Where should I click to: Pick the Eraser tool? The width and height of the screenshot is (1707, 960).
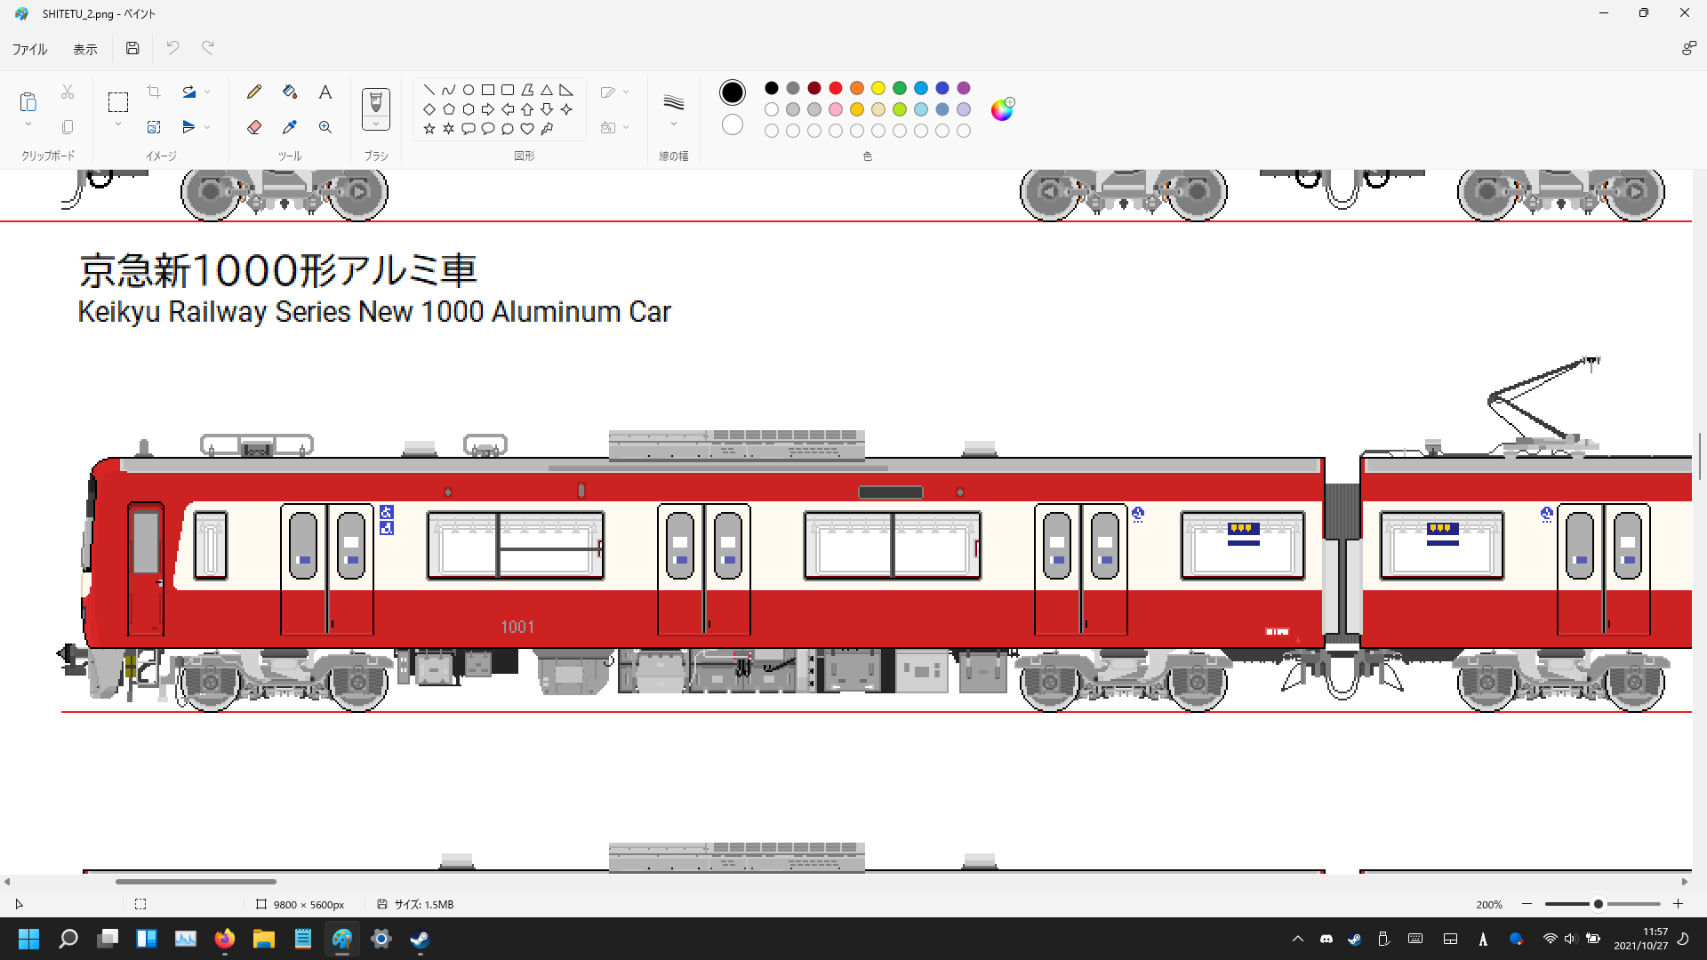tap(254, 127)
